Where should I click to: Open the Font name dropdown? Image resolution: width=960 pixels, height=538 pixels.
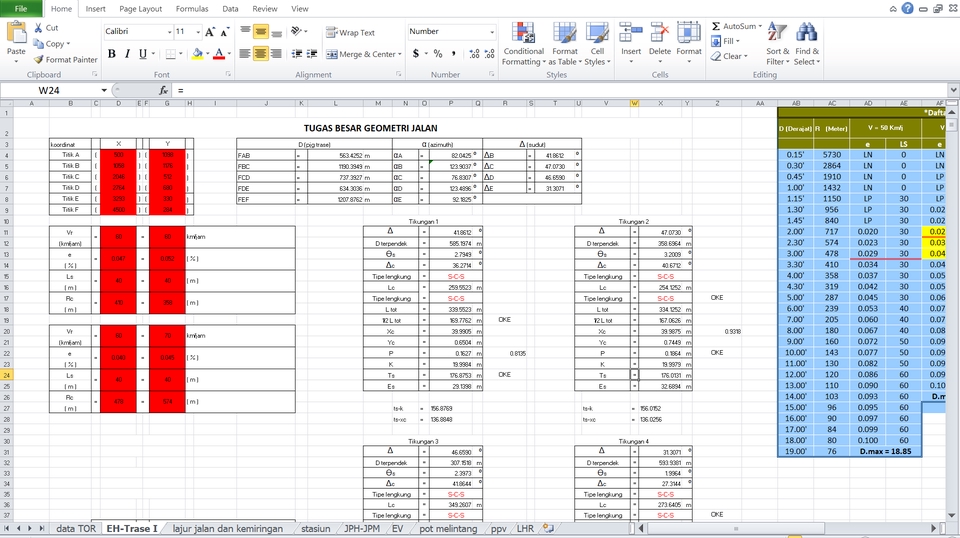(170, 31)
